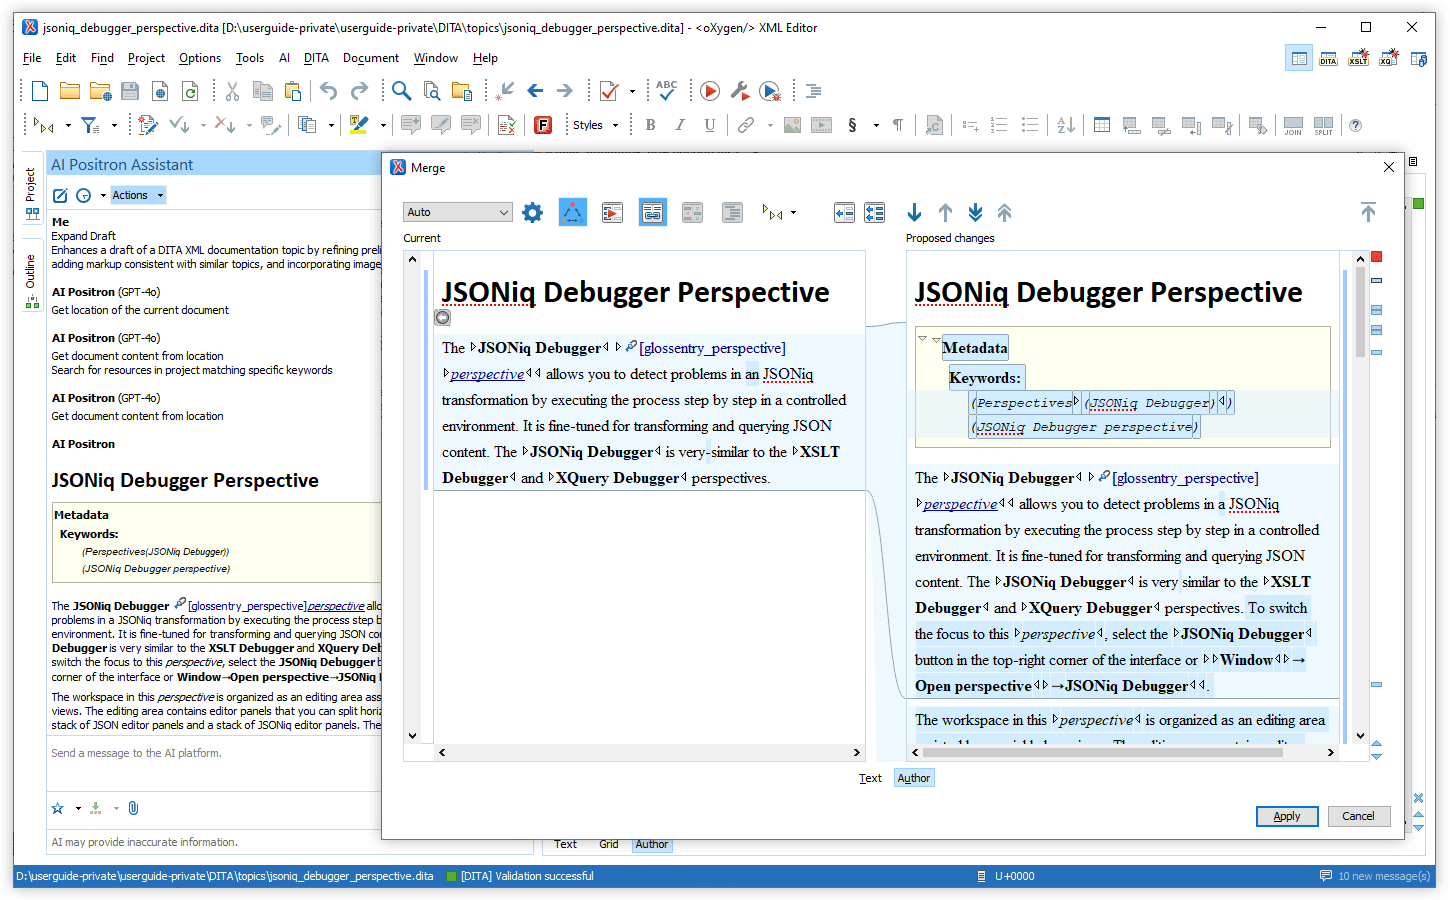Click the Sort A-Z icon
The image size is (1450, 900).
[x=1066, y=125]
